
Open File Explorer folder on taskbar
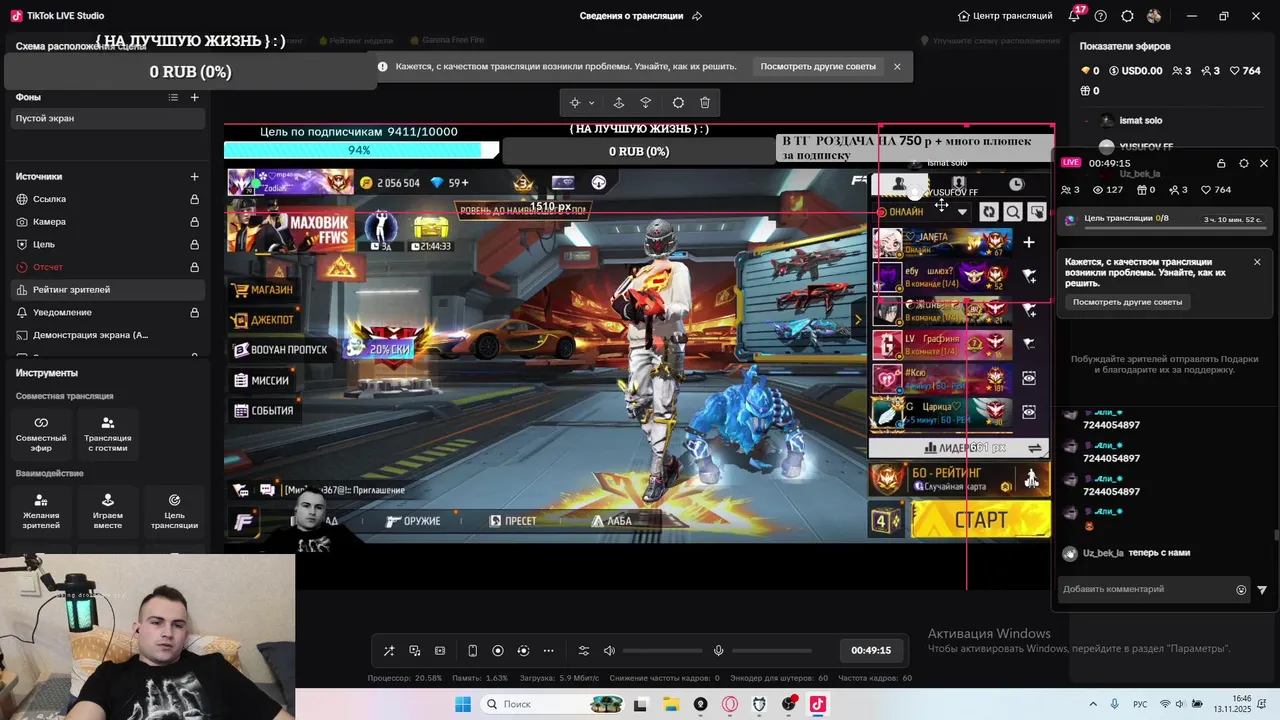[x=671, y=704]
